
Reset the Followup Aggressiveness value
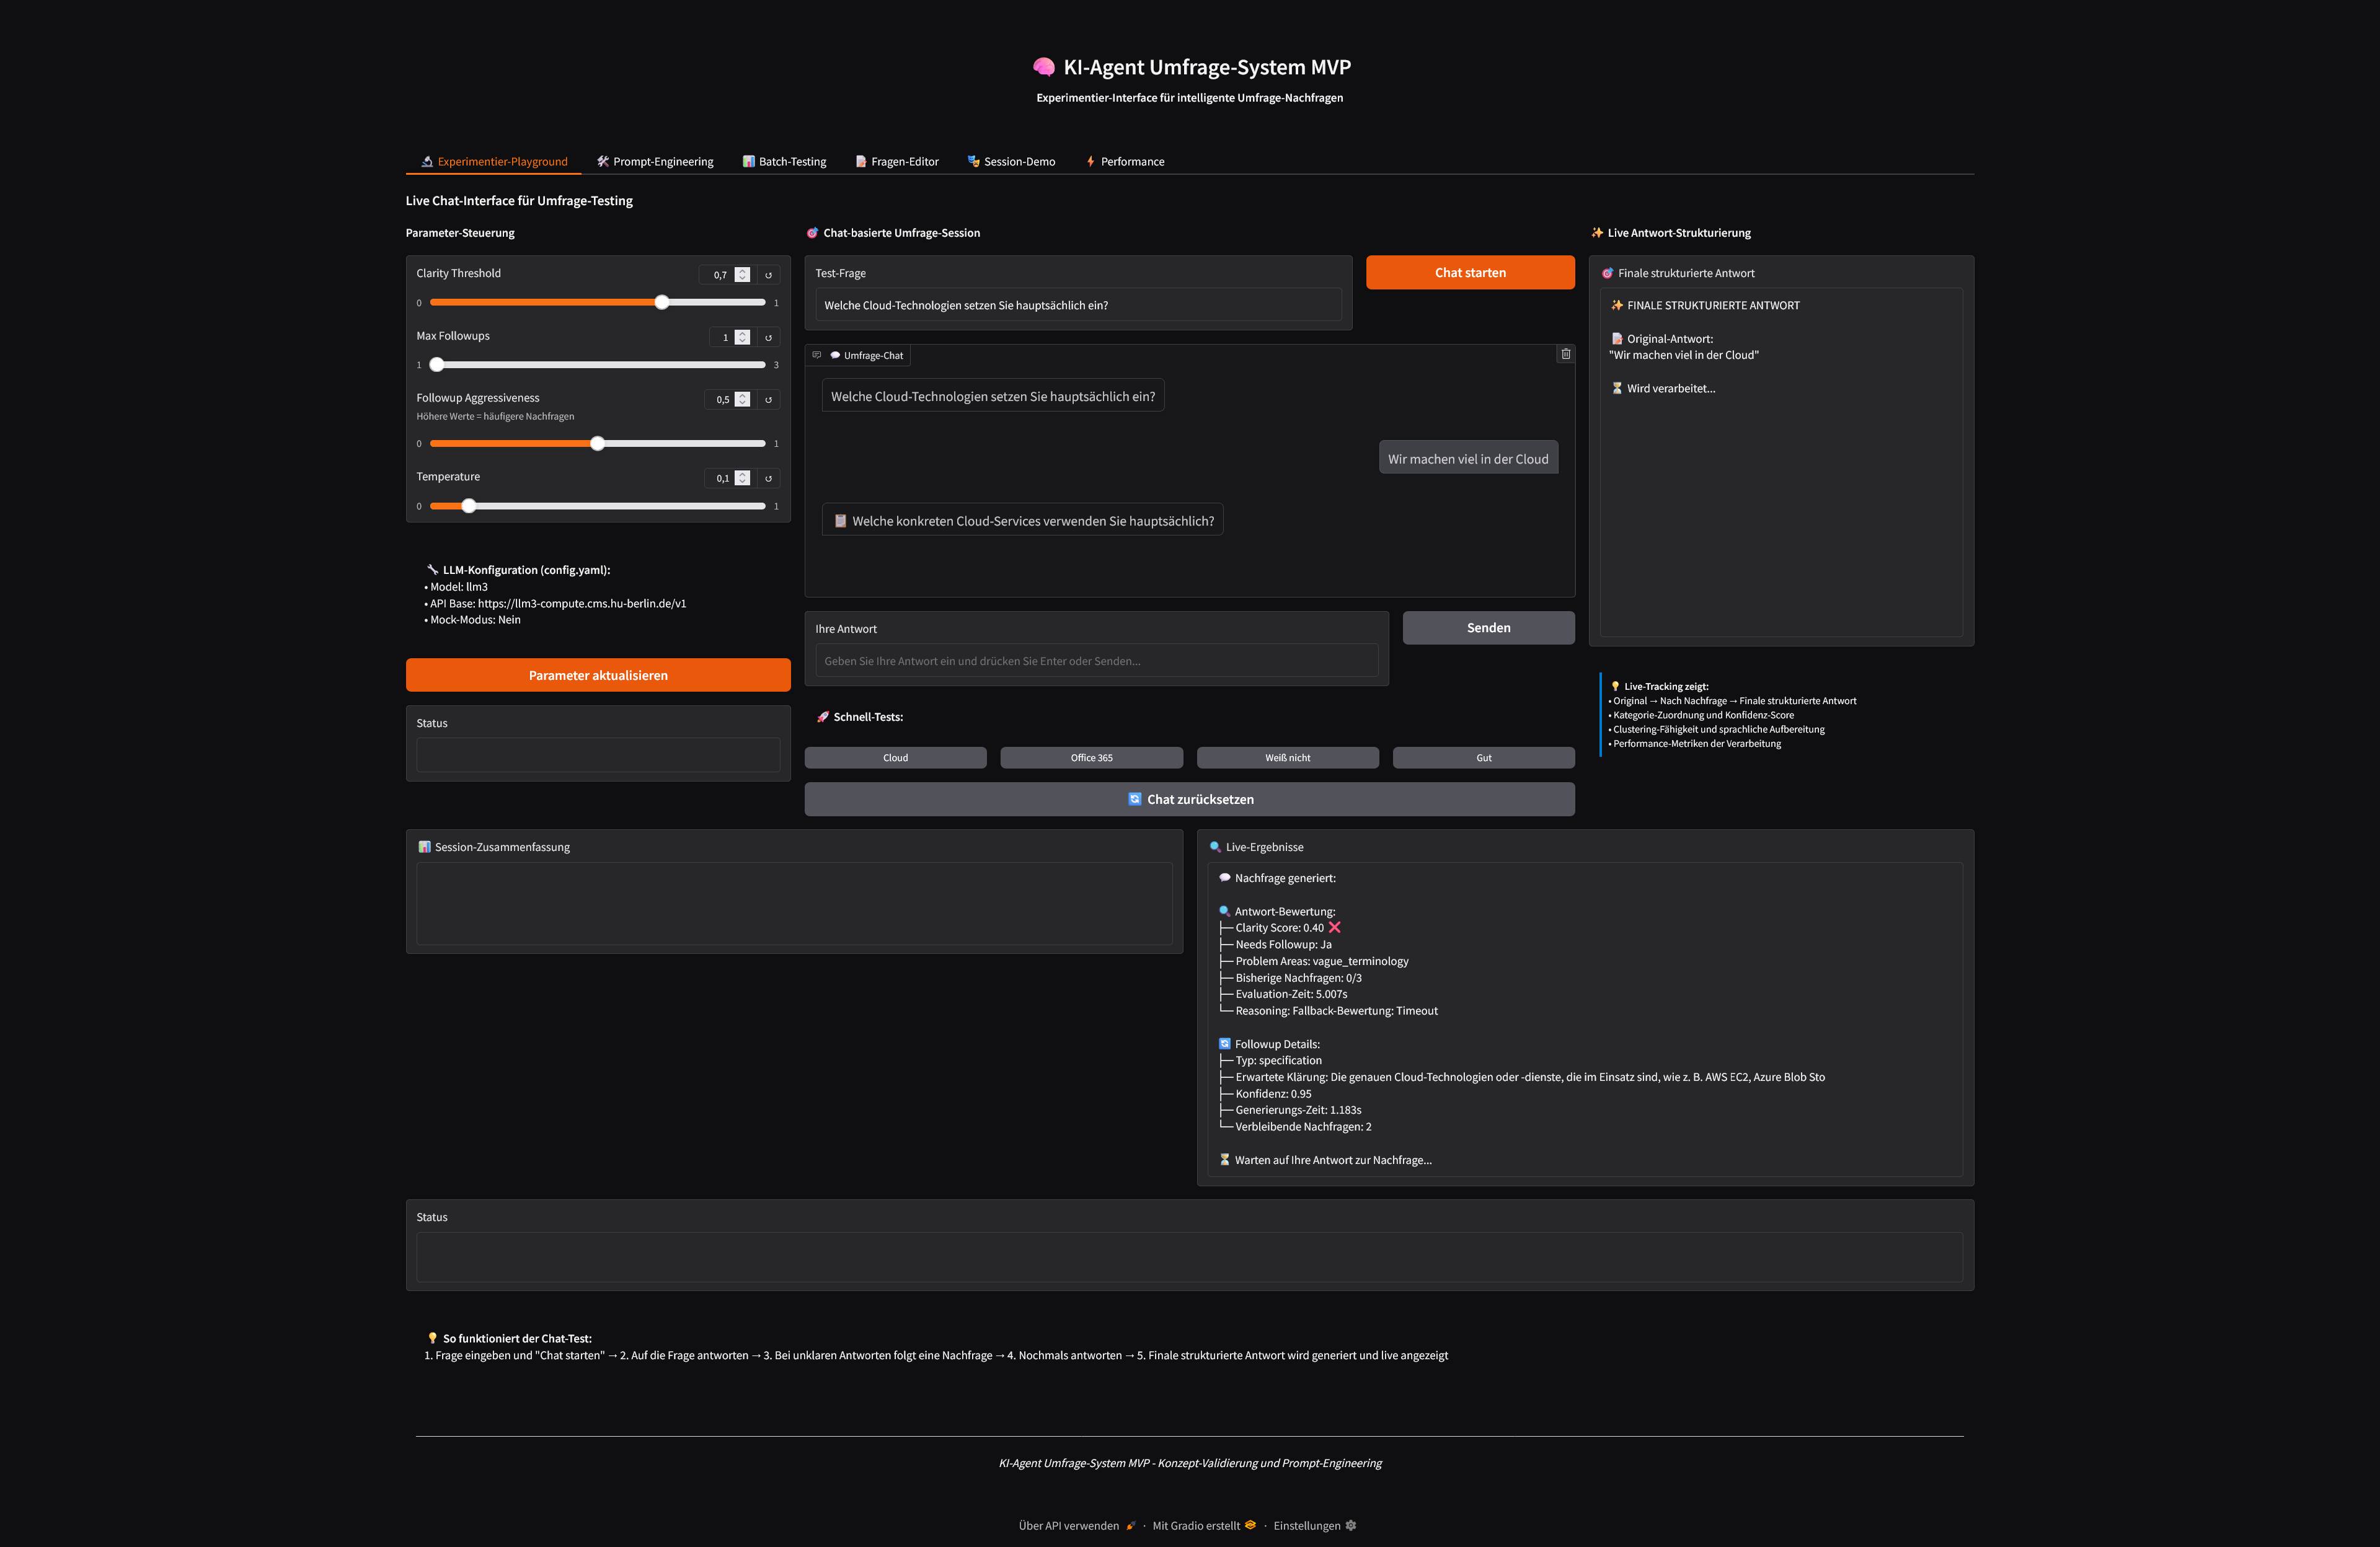[768, 399]
